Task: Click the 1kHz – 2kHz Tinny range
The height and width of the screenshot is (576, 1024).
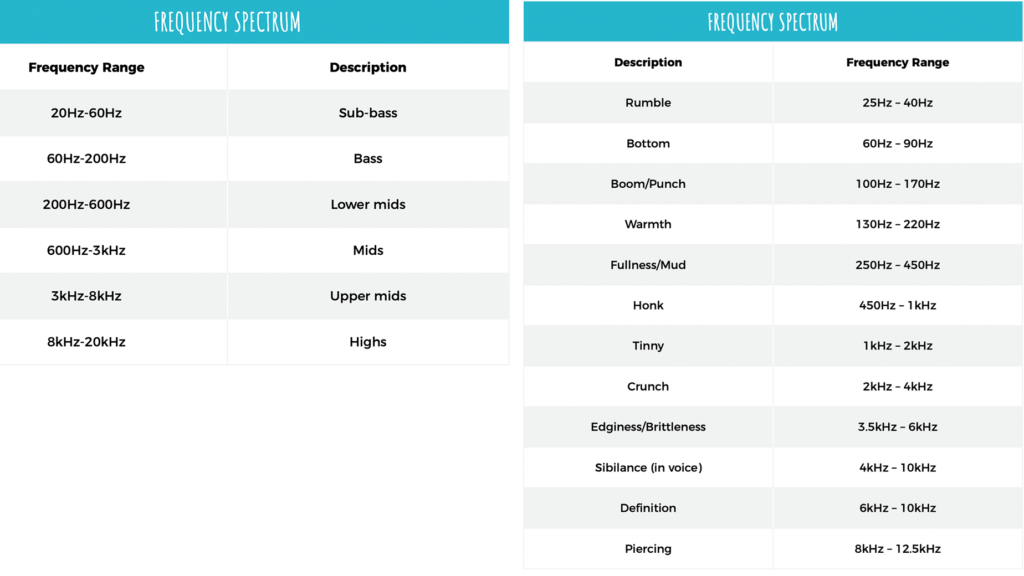Action: point(897,345)
